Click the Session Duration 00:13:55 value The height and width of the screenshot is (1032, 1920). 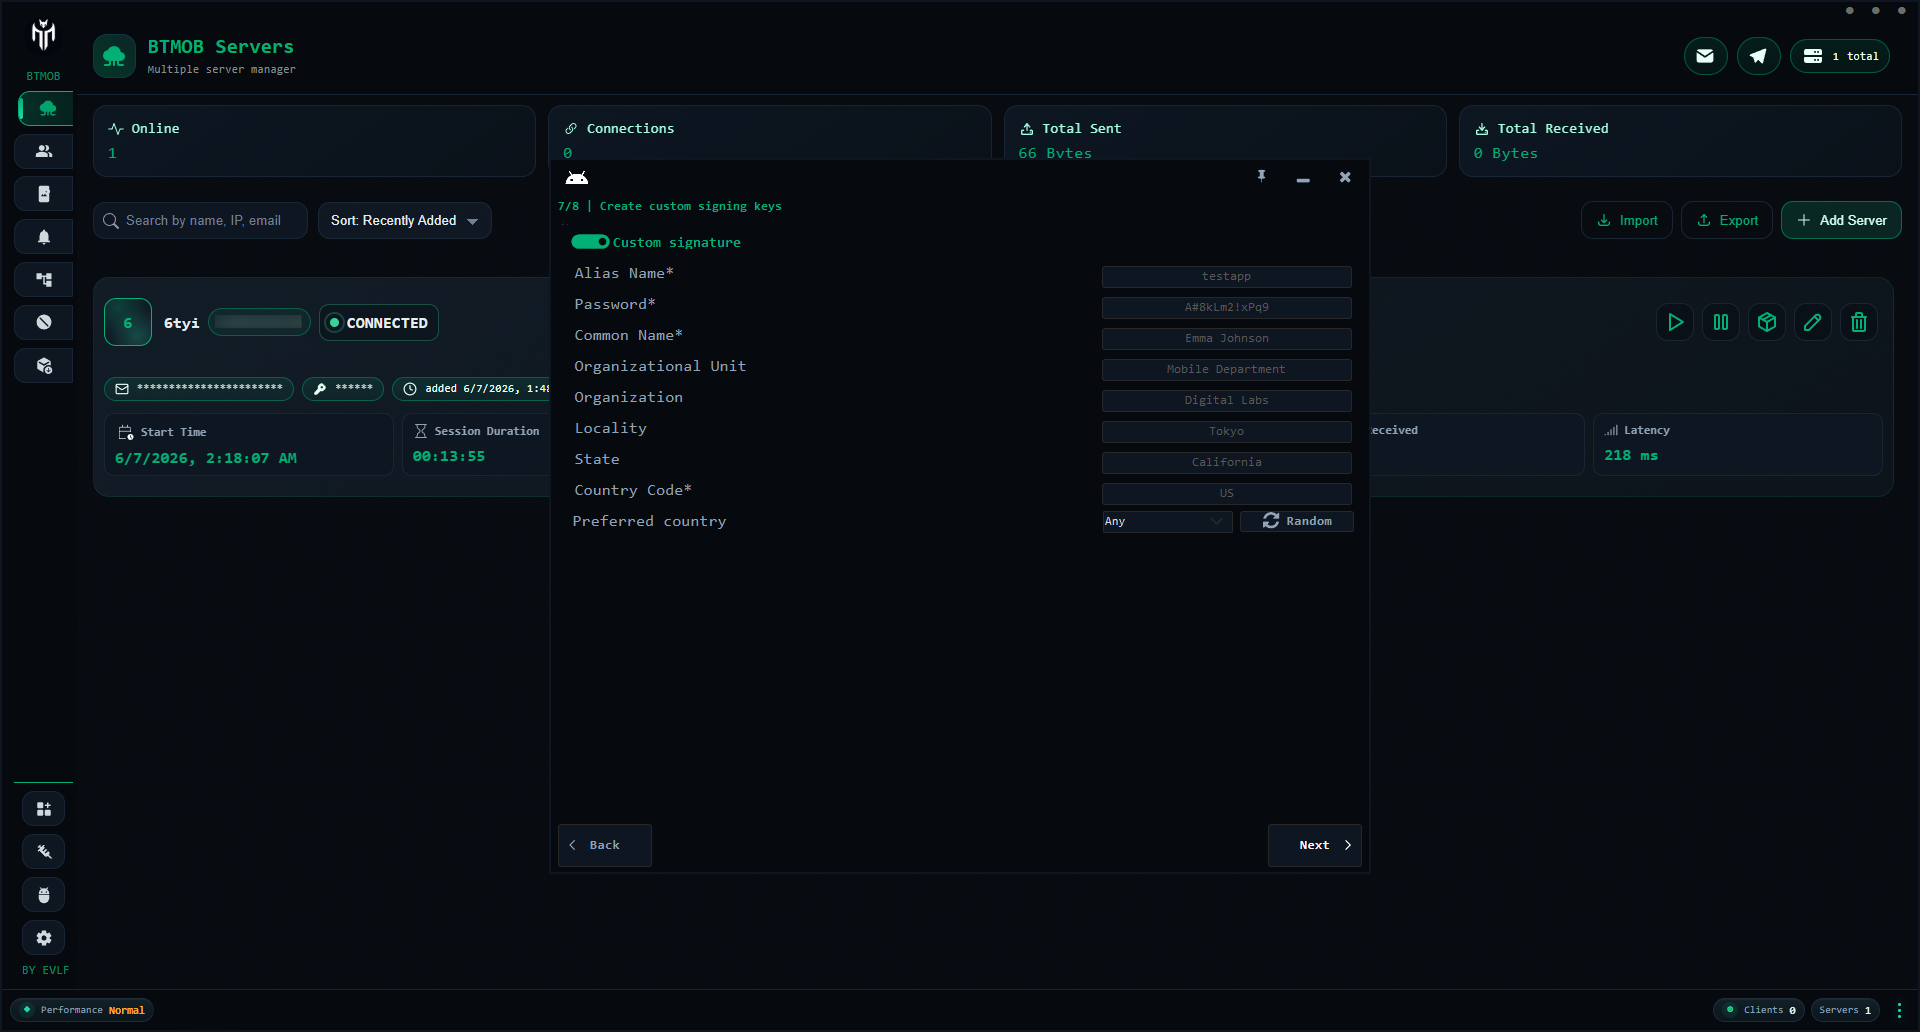pos(449,456)
